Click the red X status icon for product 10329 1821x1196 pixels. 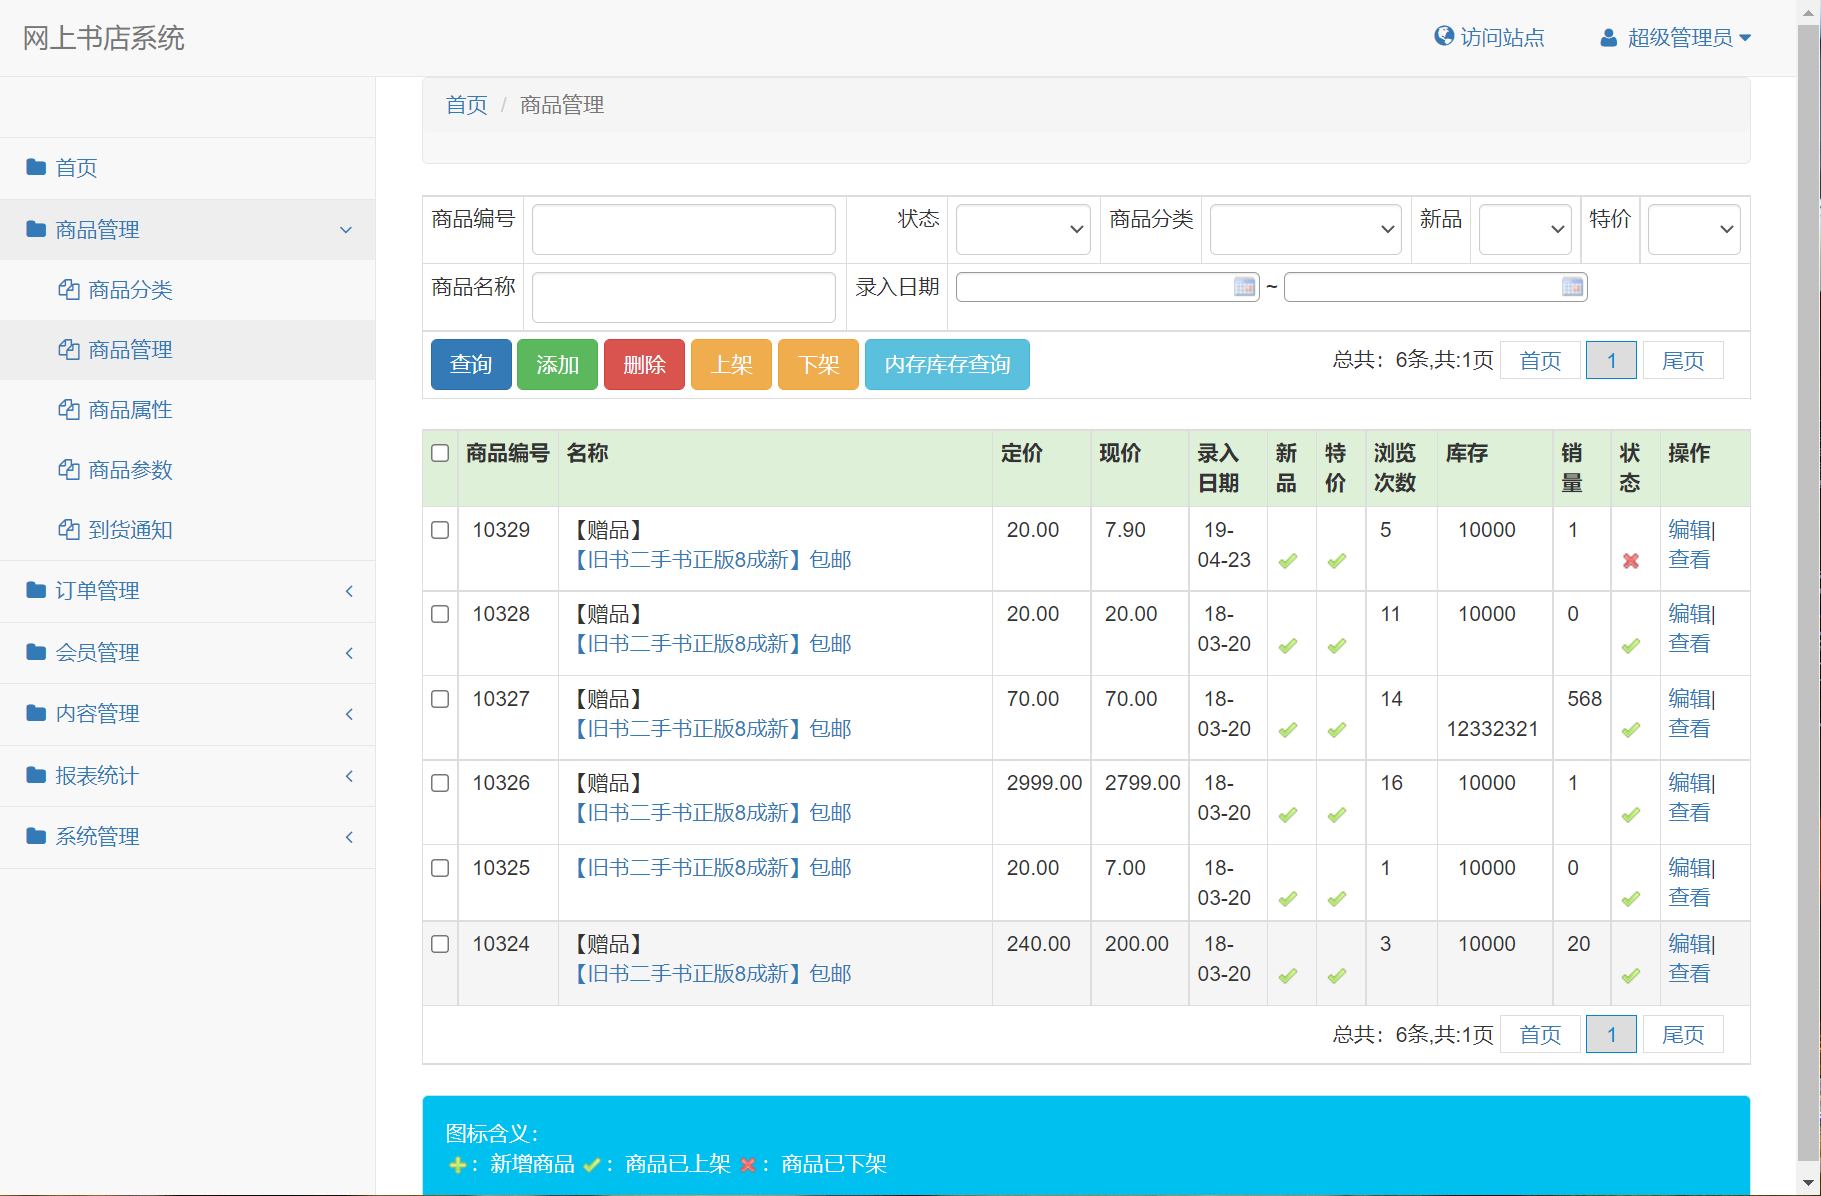[1631, 561]
